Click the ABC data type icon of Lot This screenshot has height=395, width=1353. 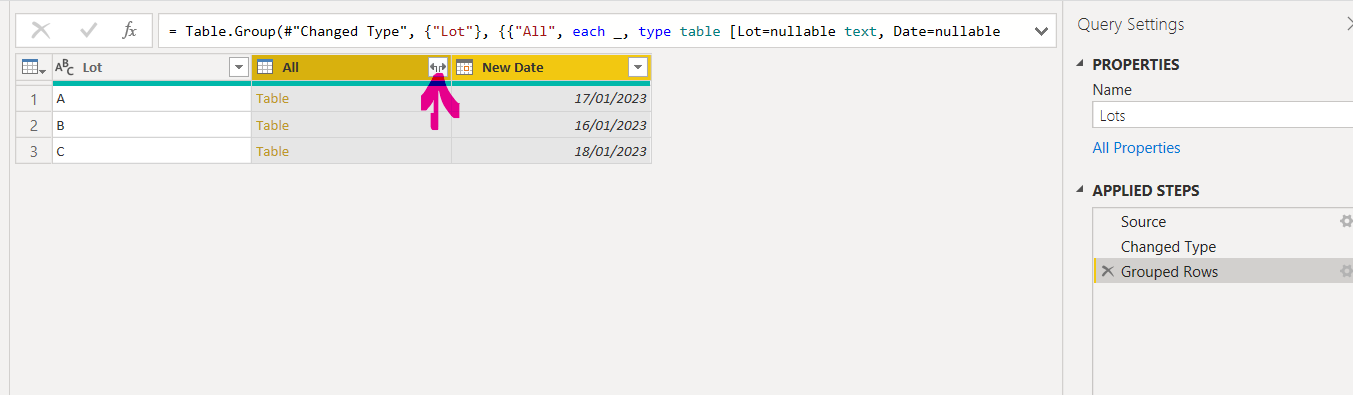65,67
